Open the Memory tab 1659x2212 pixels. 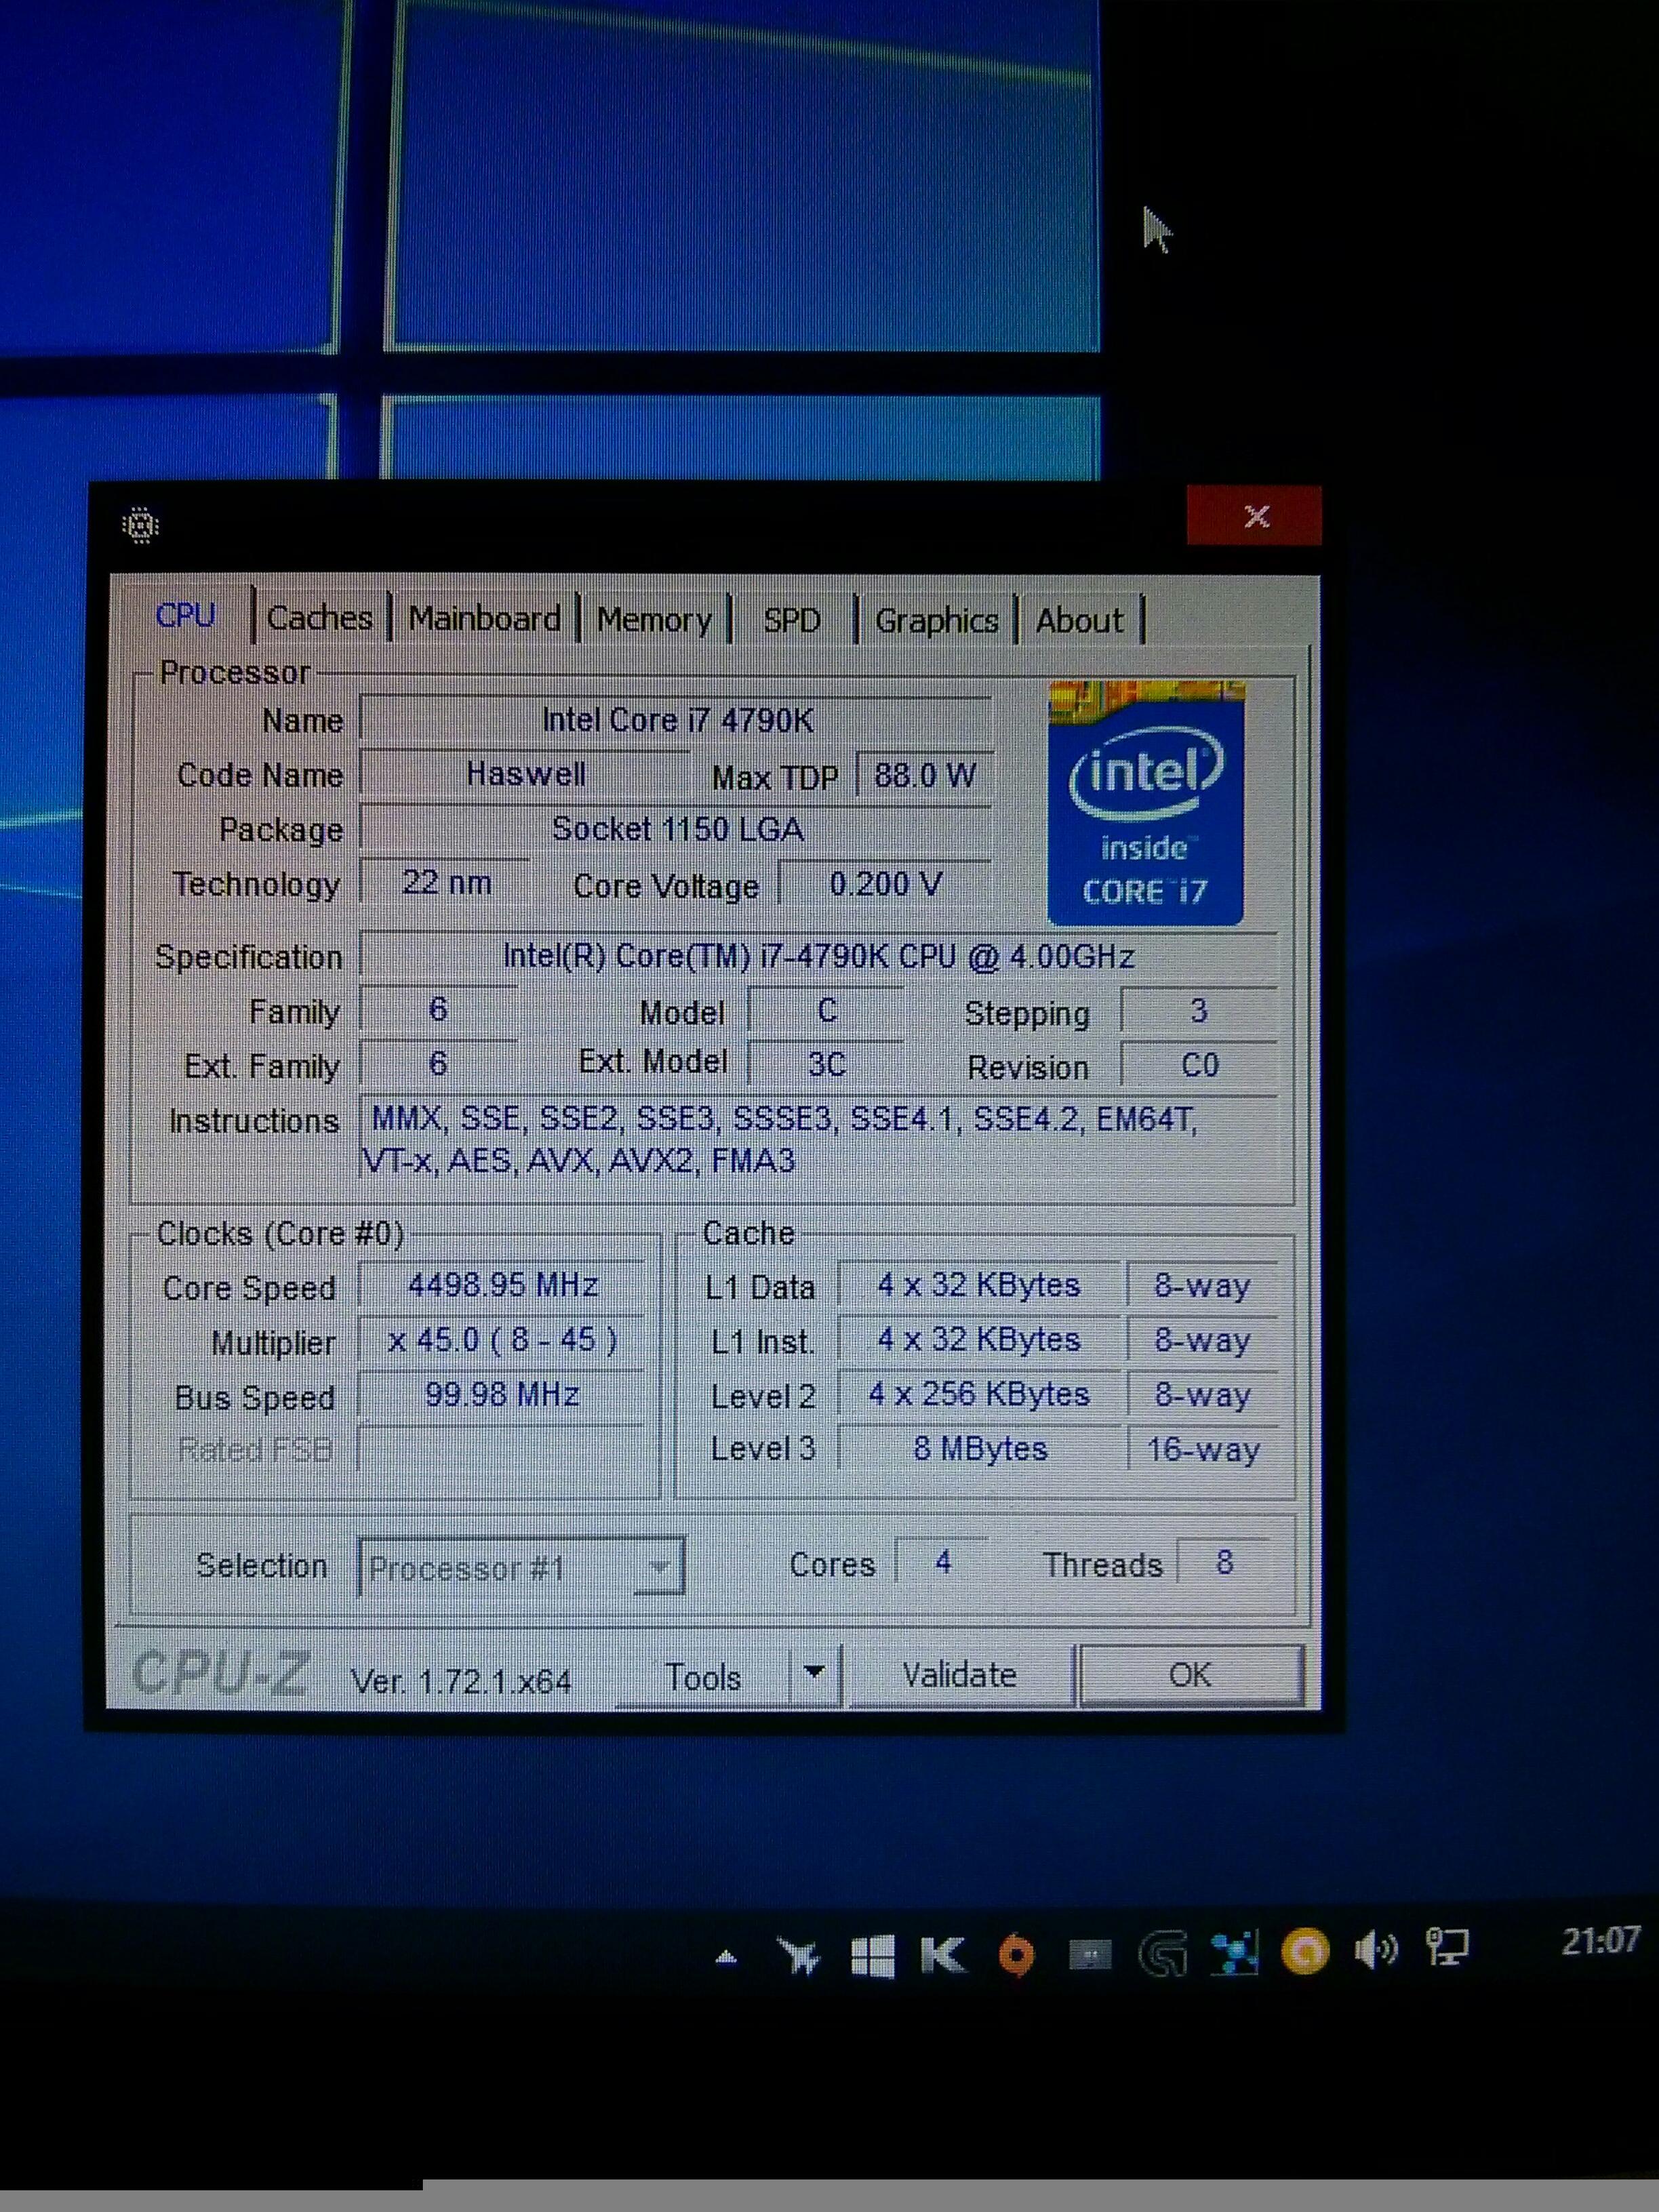point(653,620)
